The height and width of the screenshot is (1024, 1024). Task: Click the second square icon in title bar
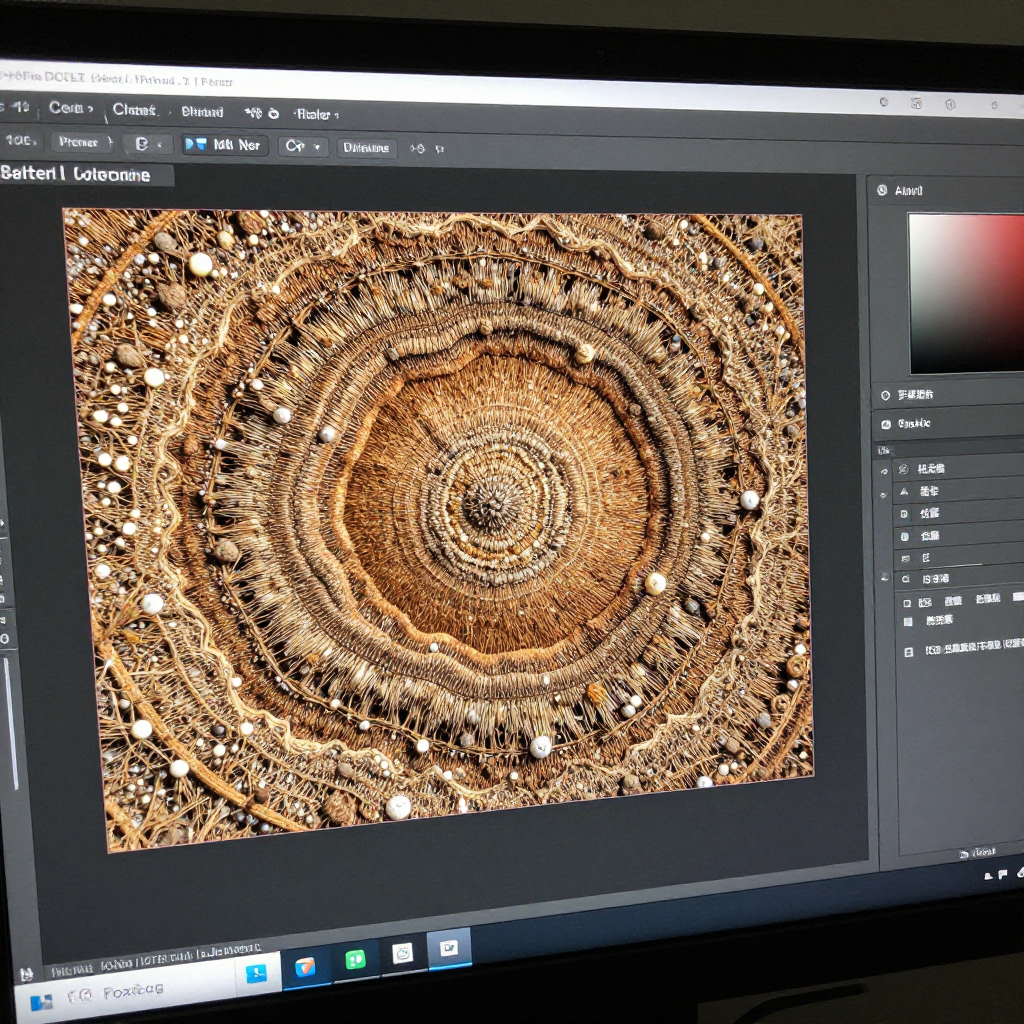[x=917, y=103]
